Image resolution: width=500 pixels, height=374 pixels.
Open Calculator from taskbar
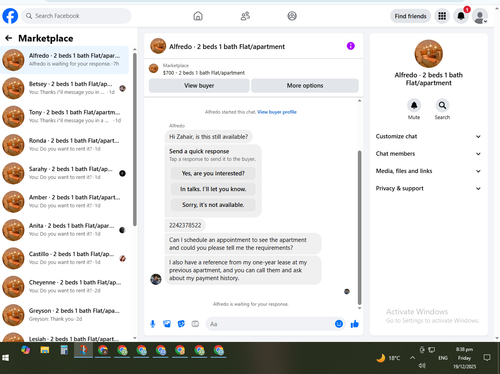pyautogui.click(x=64, y=350)
